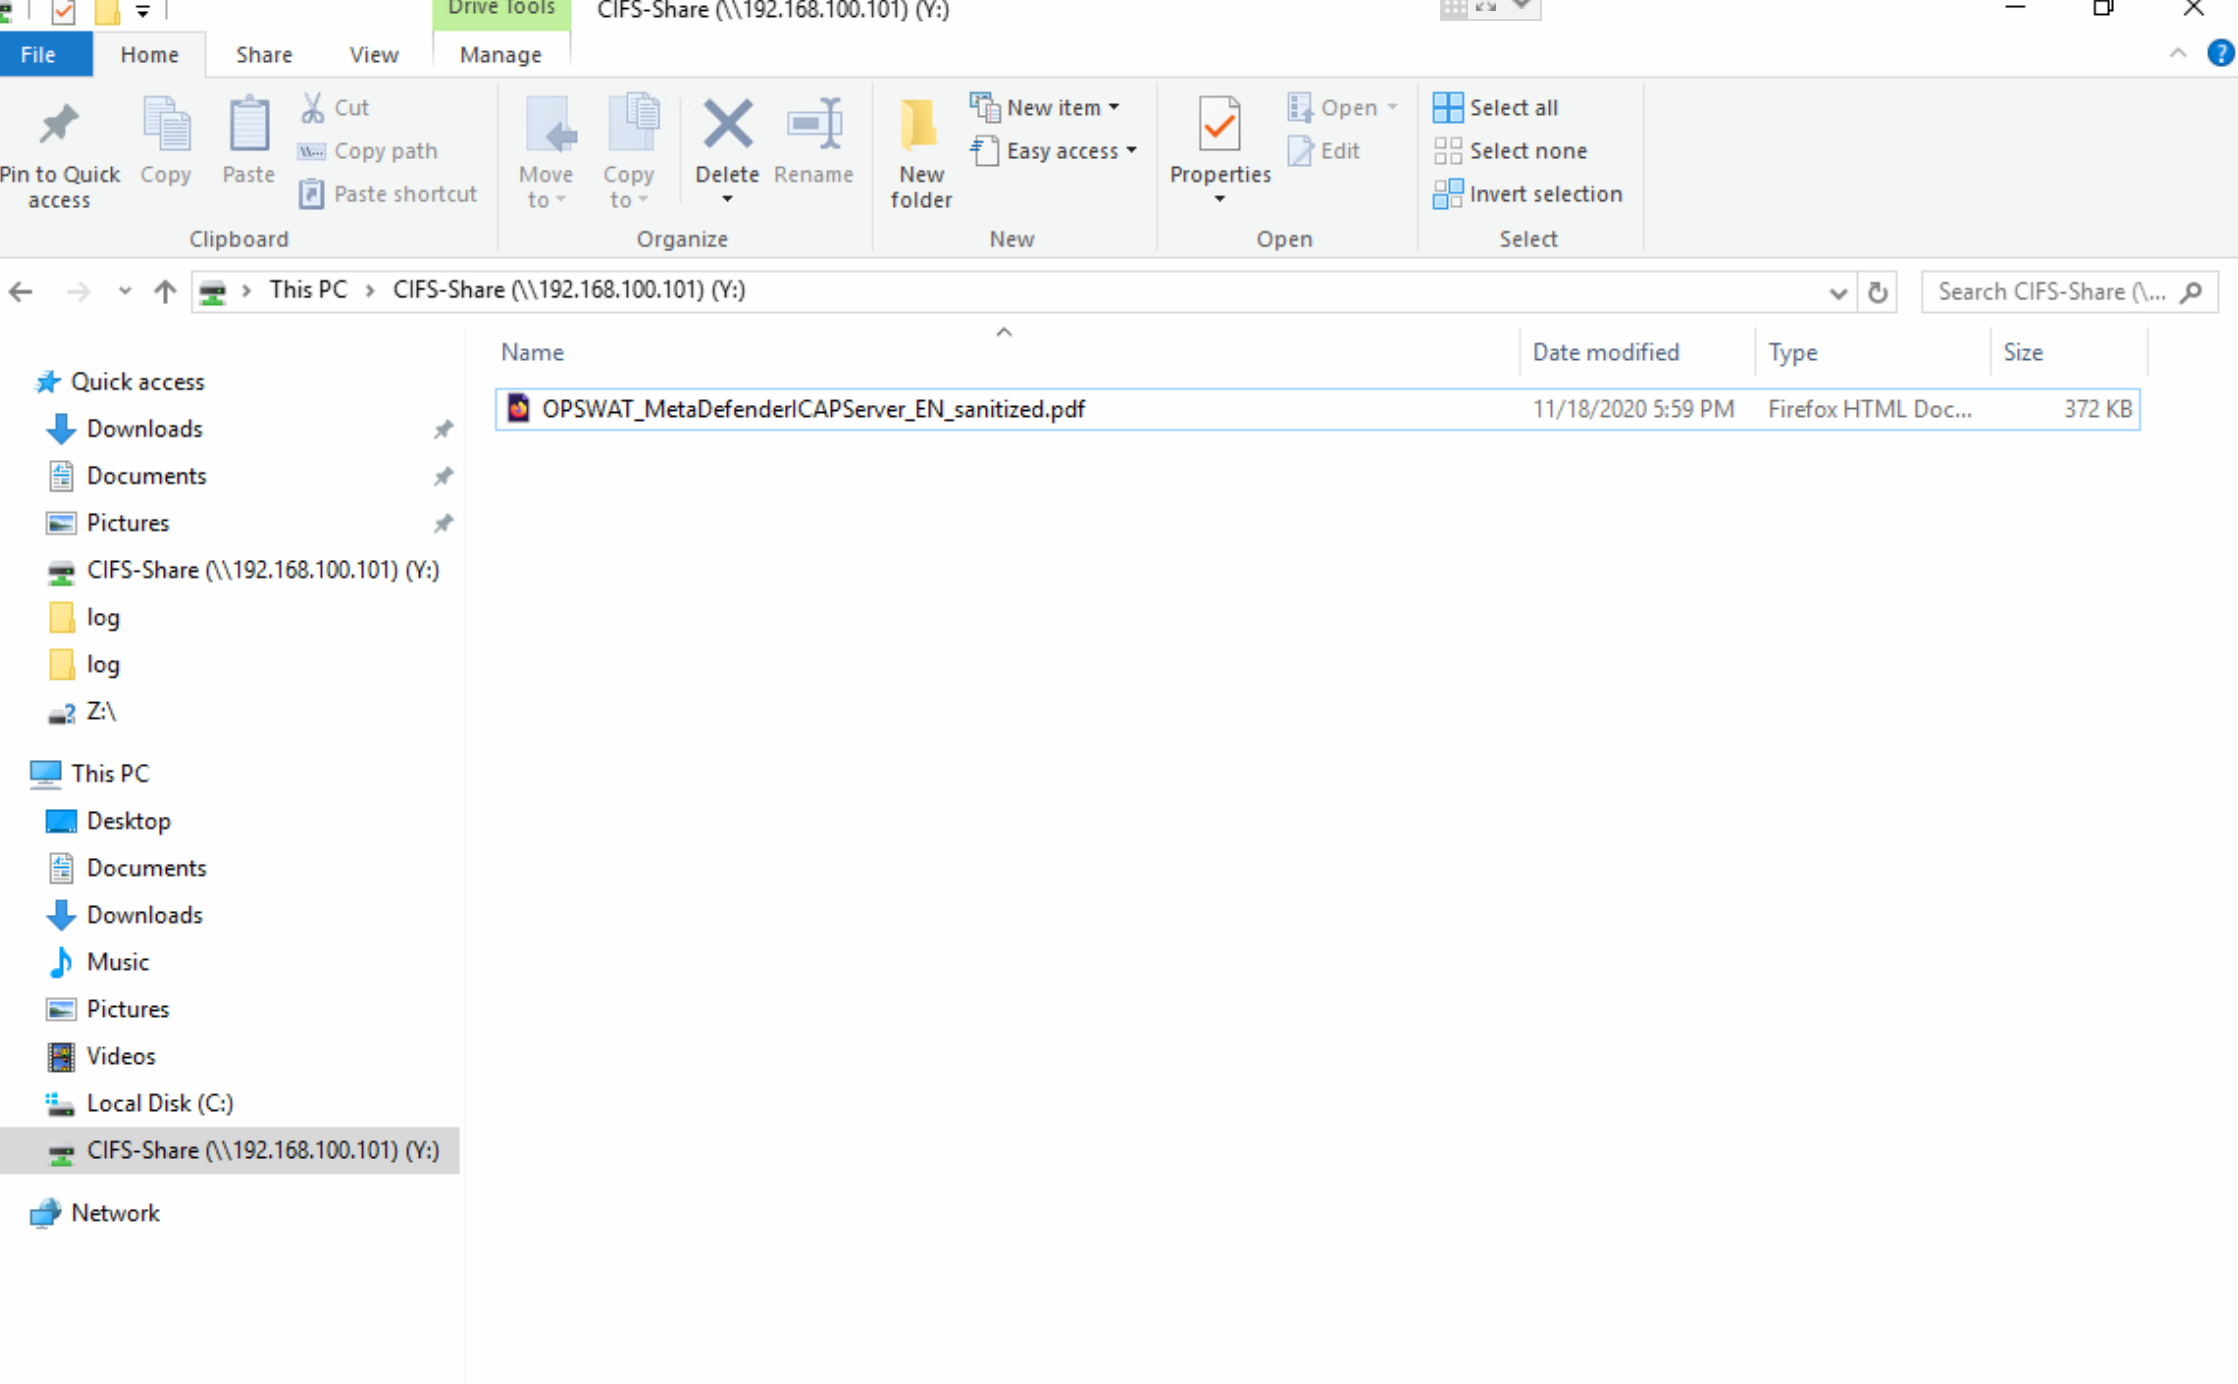Open recent locations dropdown arrow
Viewport: 2238px width, 1384px height.
[x=124, y=292]
